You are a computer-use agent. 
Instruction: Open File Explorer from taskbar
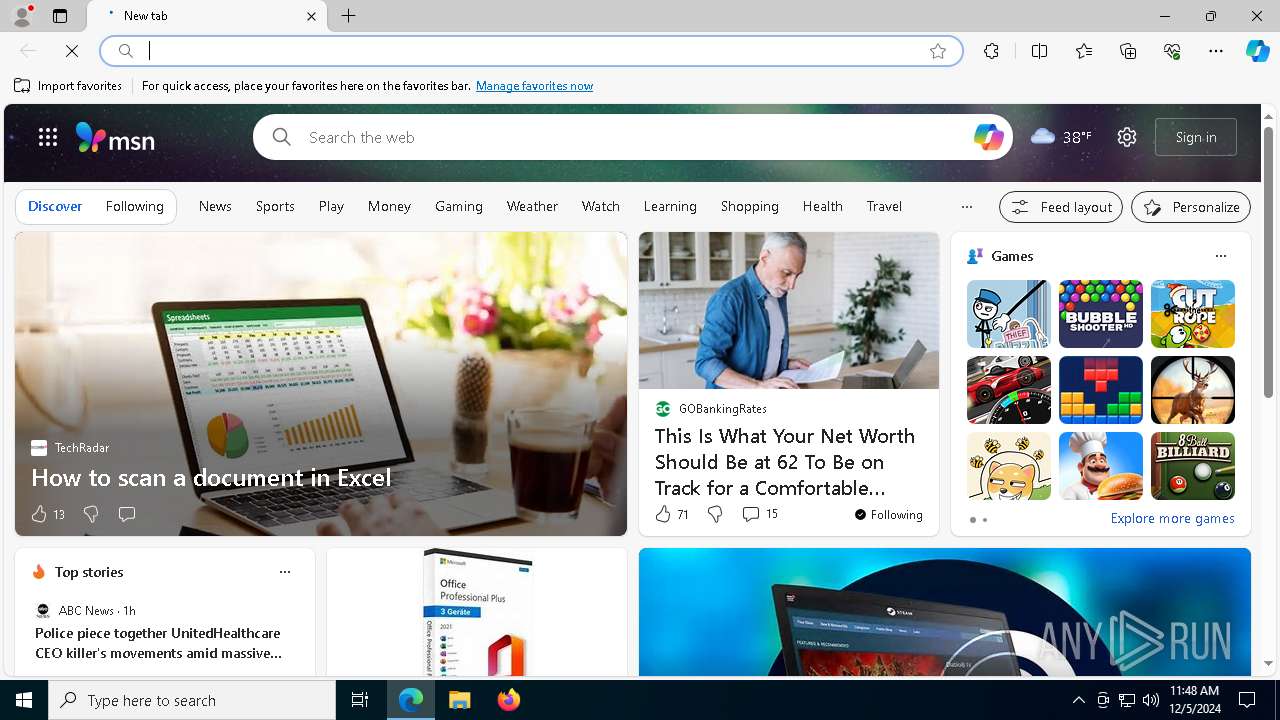[x=459, y=700]
